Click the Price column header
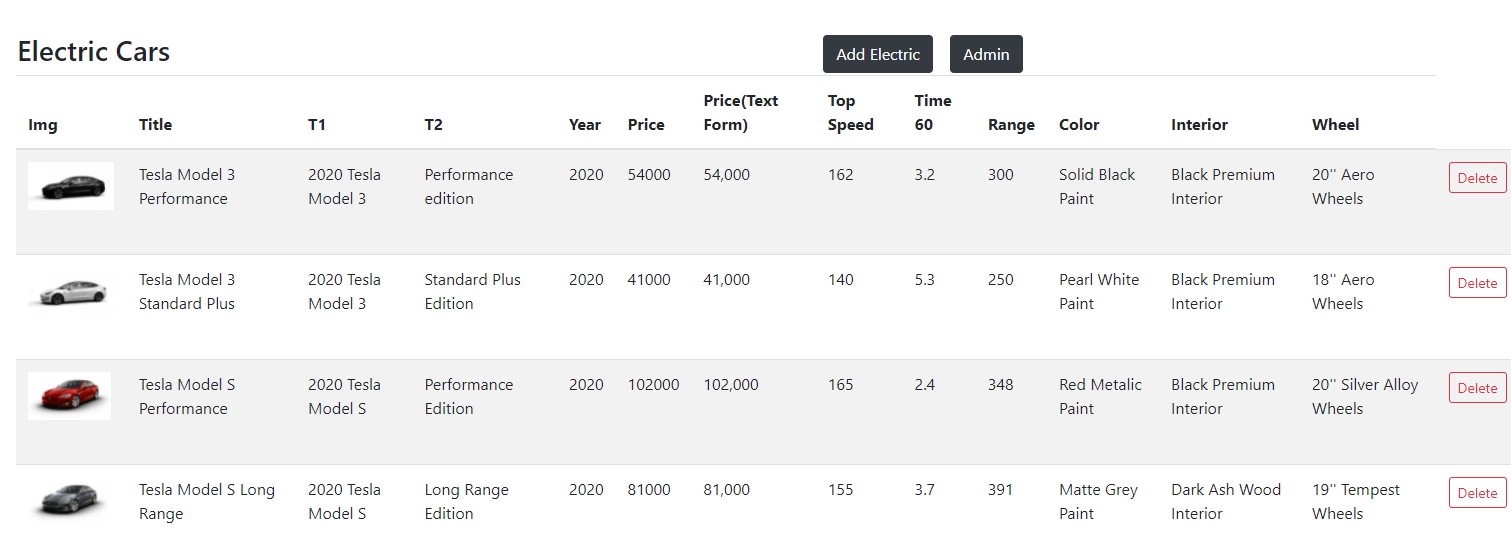This screenshot has width=1511, height=555. click(646, 125)
